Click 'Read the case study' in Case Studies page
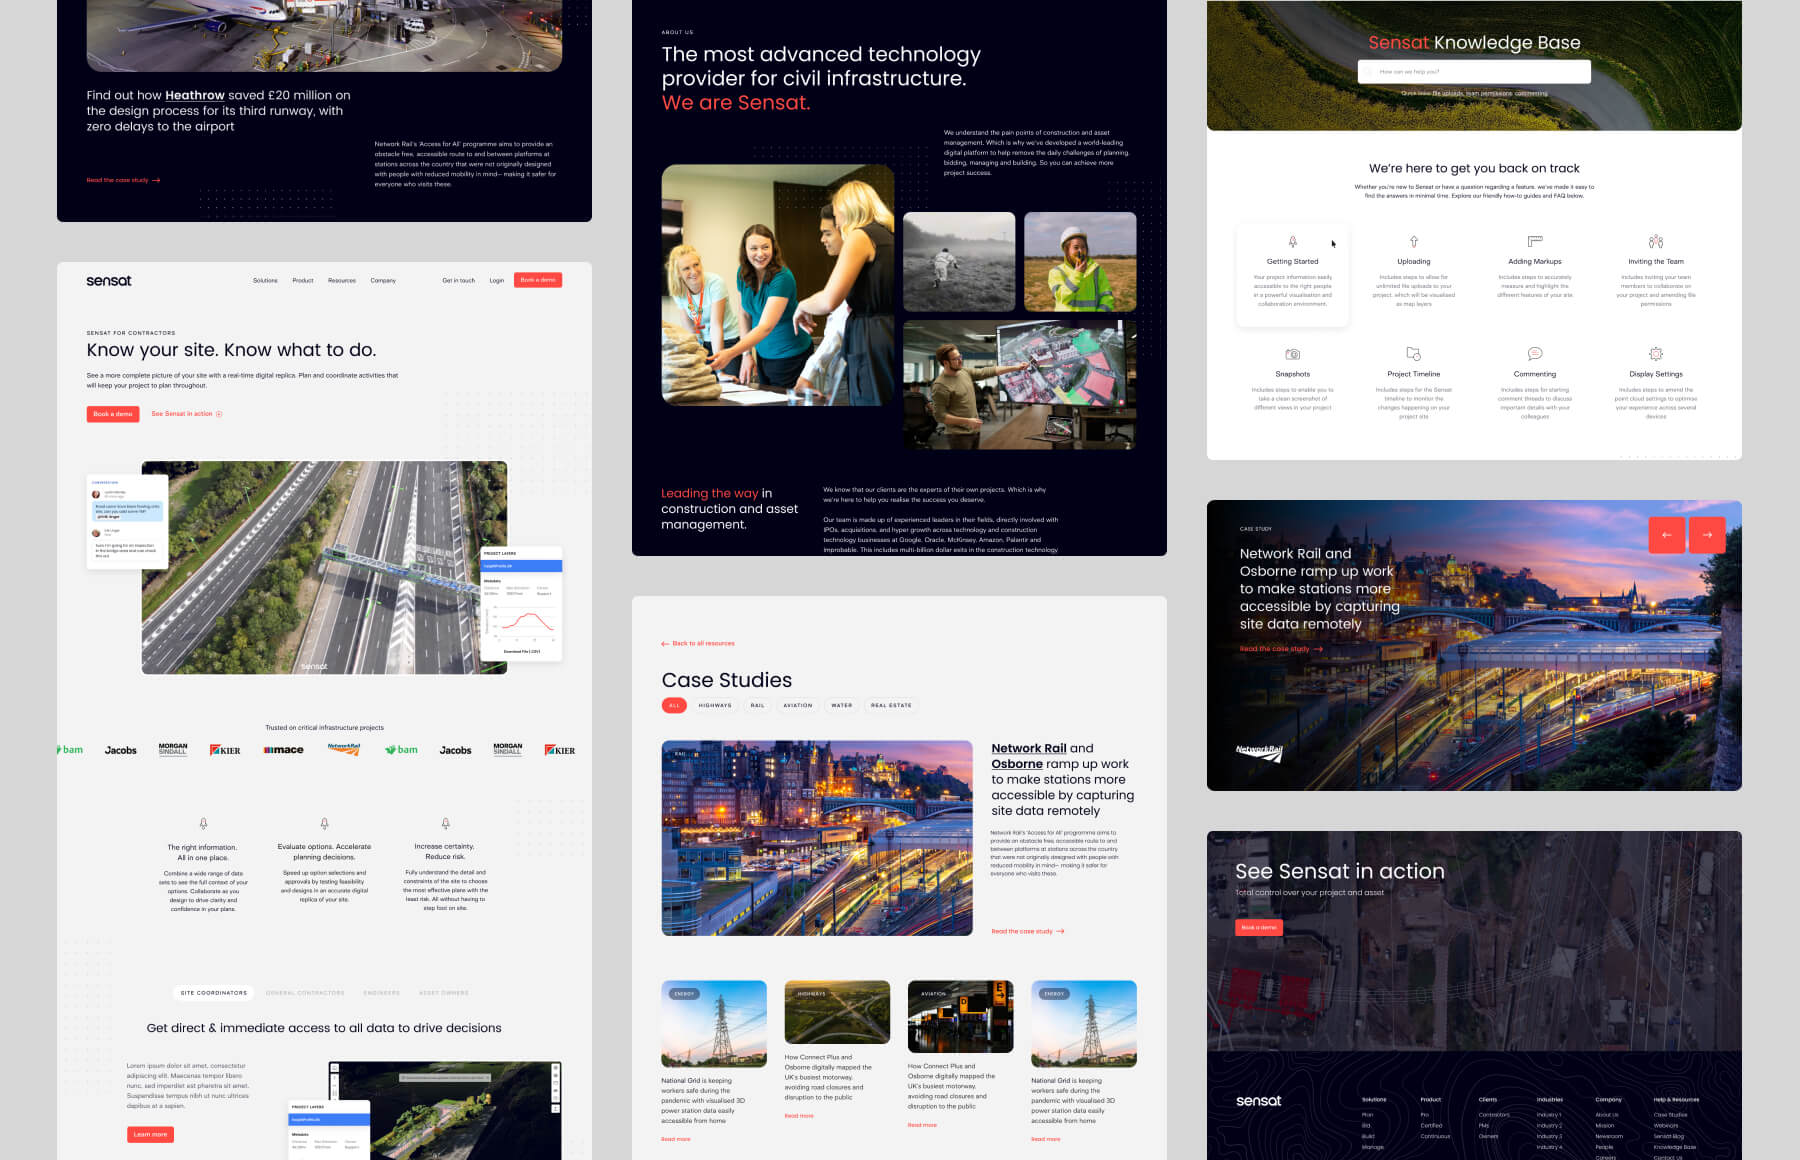This screenshot has height=1160, width=1800. [x=1028, y=932]
